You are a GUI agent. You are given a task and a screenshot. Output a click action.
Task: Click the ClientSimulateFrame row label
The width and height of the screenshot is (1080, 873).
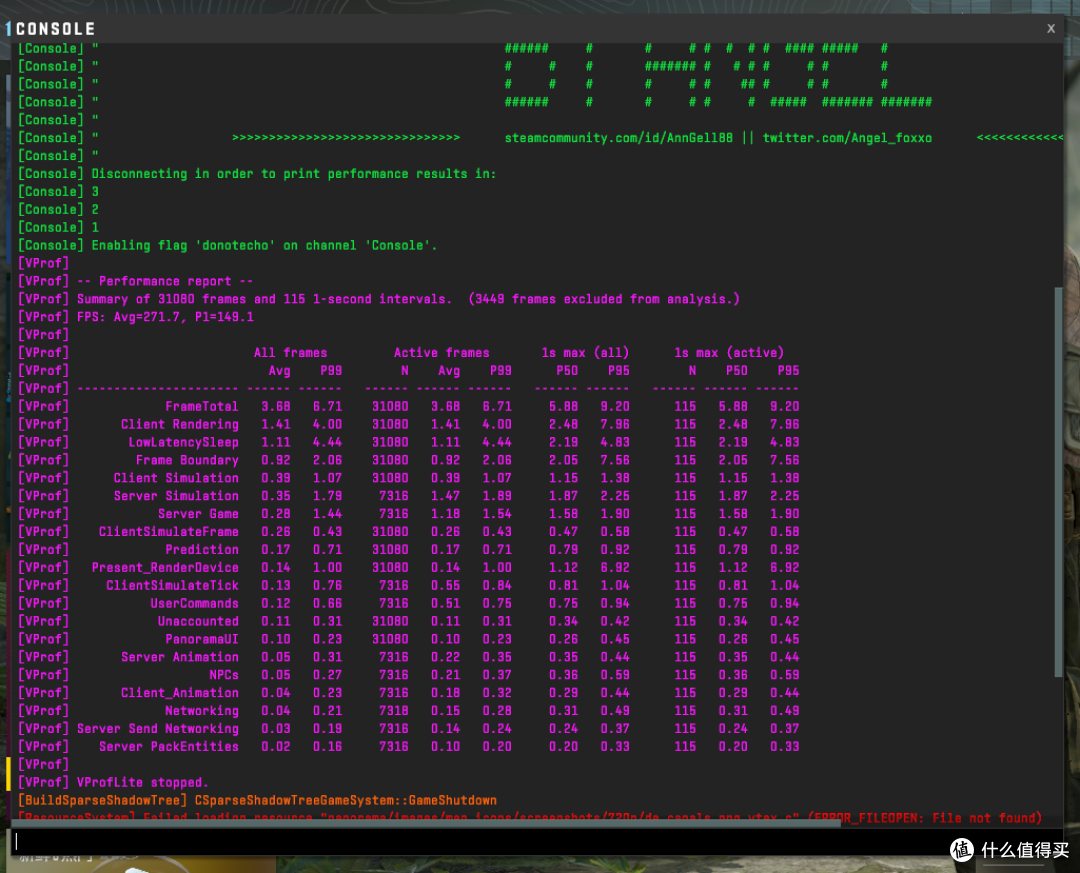pyautogui.click(x=169, y=532)
